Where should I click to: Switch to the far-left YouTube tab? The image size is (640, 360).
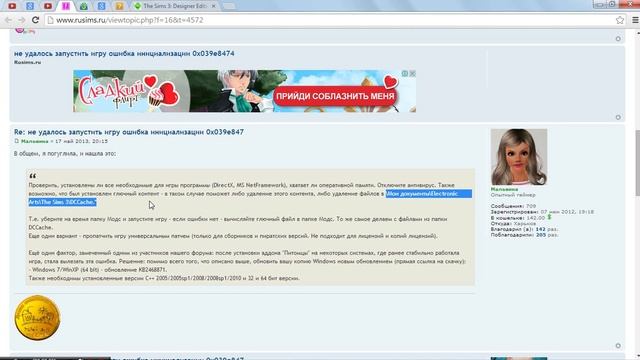point(12,6)
